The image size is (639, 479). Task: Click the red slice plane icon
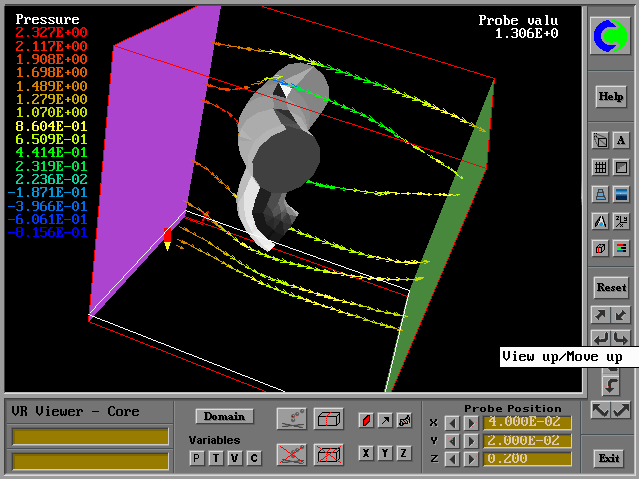(366, 420)
